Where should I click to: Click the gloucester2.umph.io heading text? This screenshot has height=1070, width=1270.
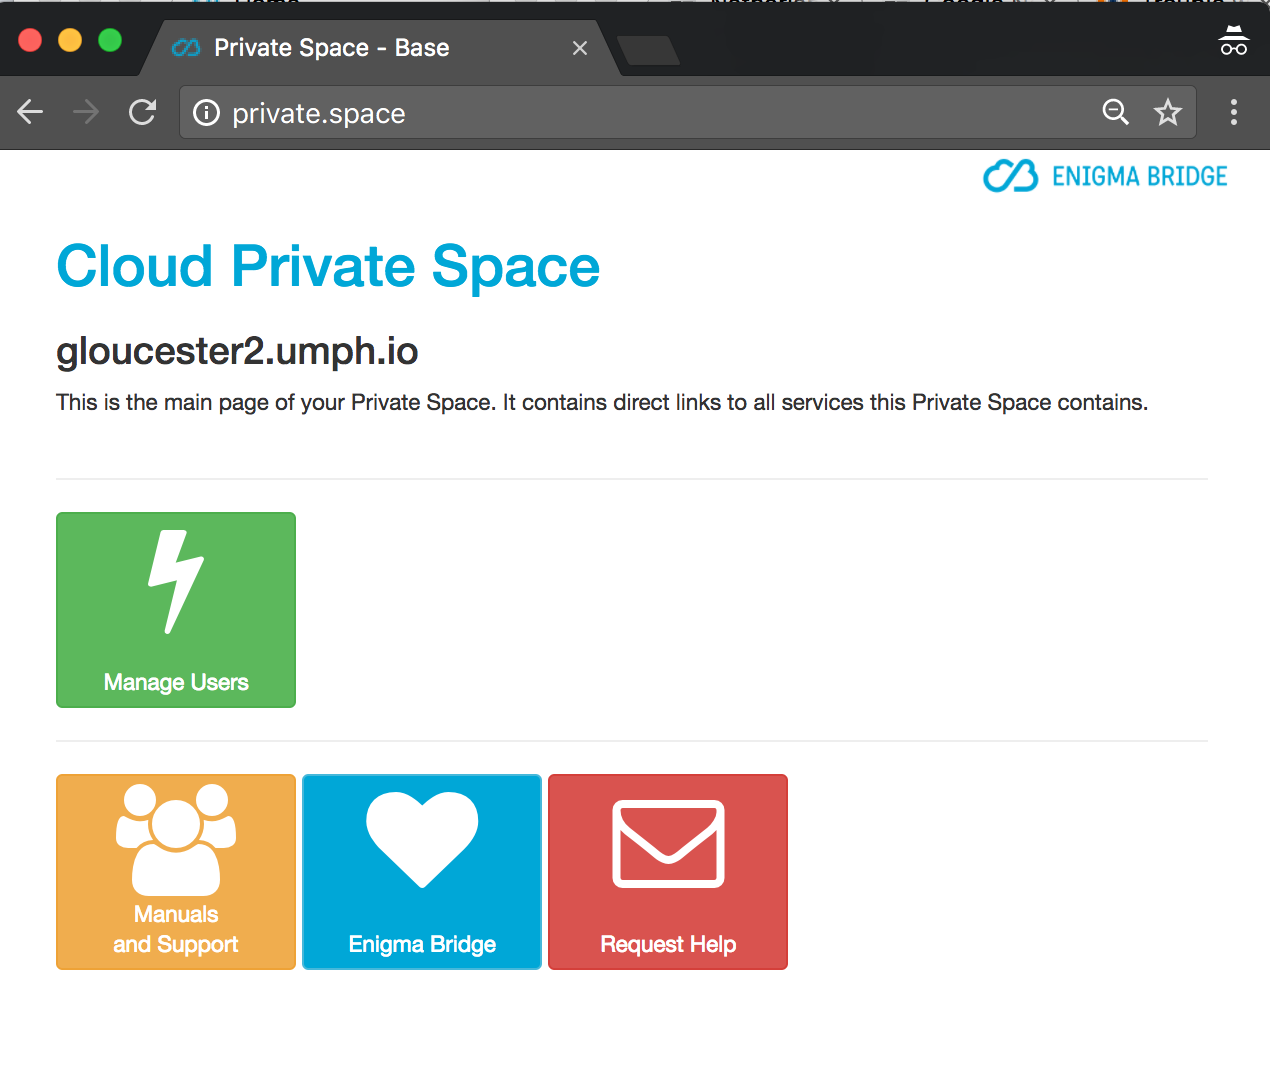237,351
